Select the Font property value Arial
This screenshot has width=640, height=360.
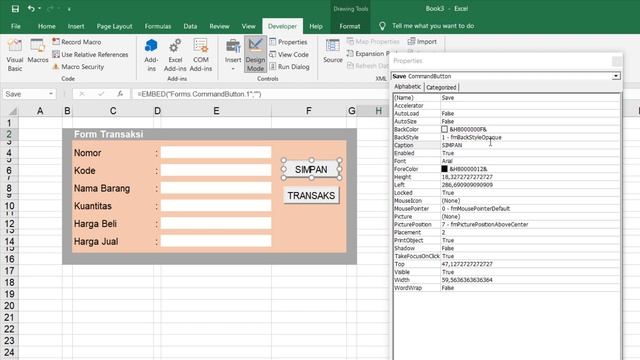coord(447,161)
